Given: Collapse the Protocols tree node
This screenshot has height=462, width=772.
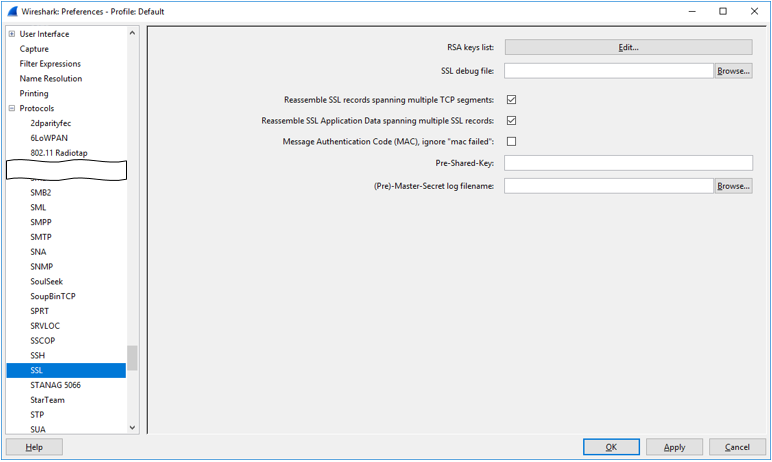Looking at the screenshot, I should [x=12, y=108].
